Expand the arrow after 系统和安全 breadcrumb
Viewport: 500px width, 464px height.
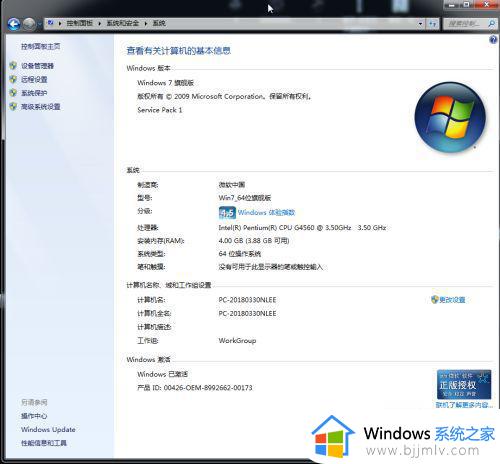pyautogui.click(x=146, y=23)
